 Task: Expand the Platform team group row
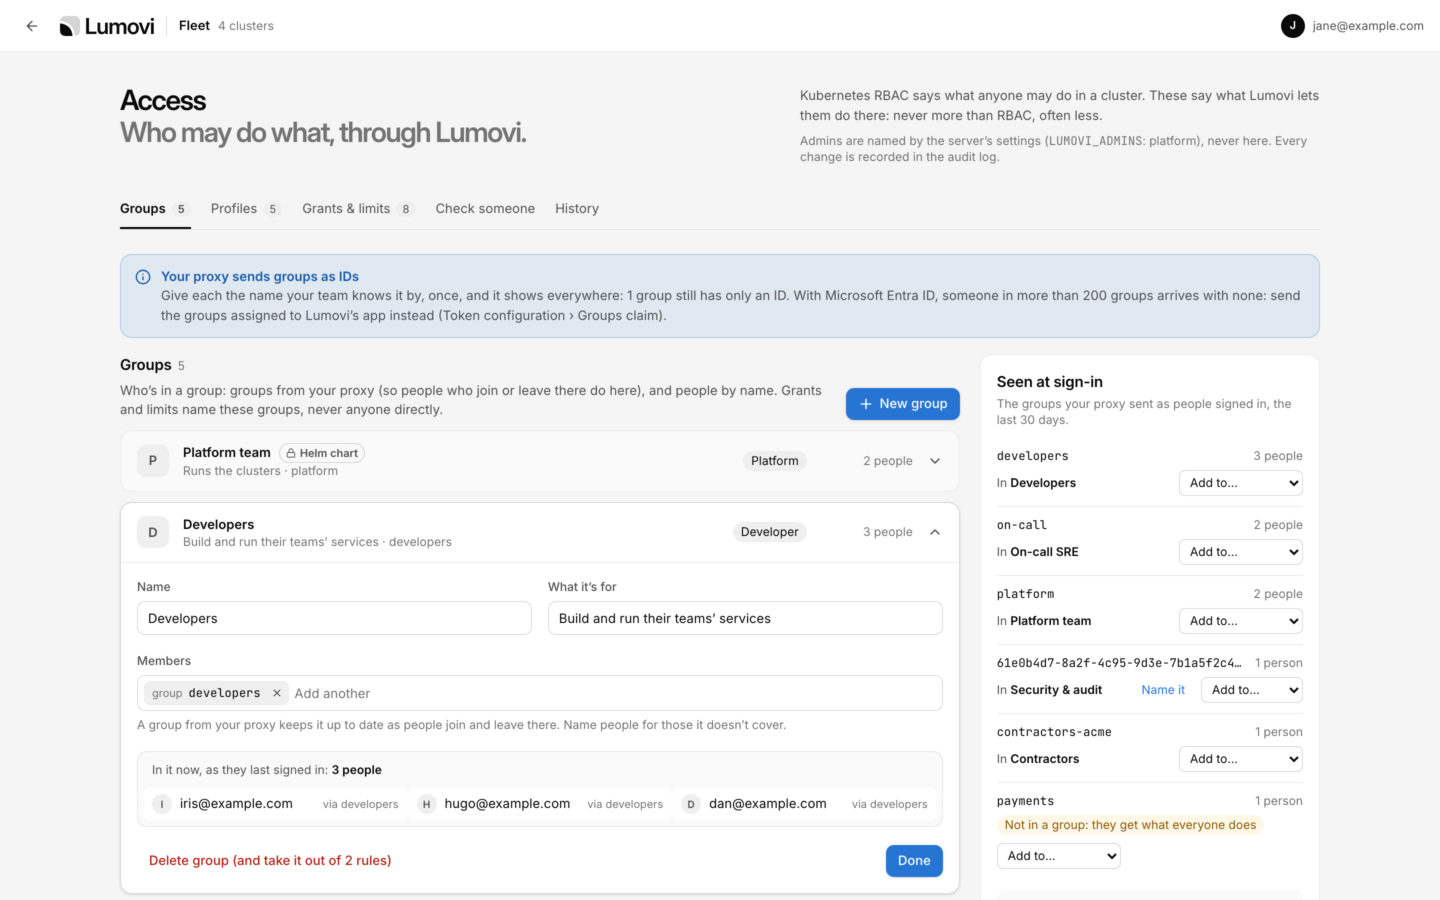tap(935, 461)
